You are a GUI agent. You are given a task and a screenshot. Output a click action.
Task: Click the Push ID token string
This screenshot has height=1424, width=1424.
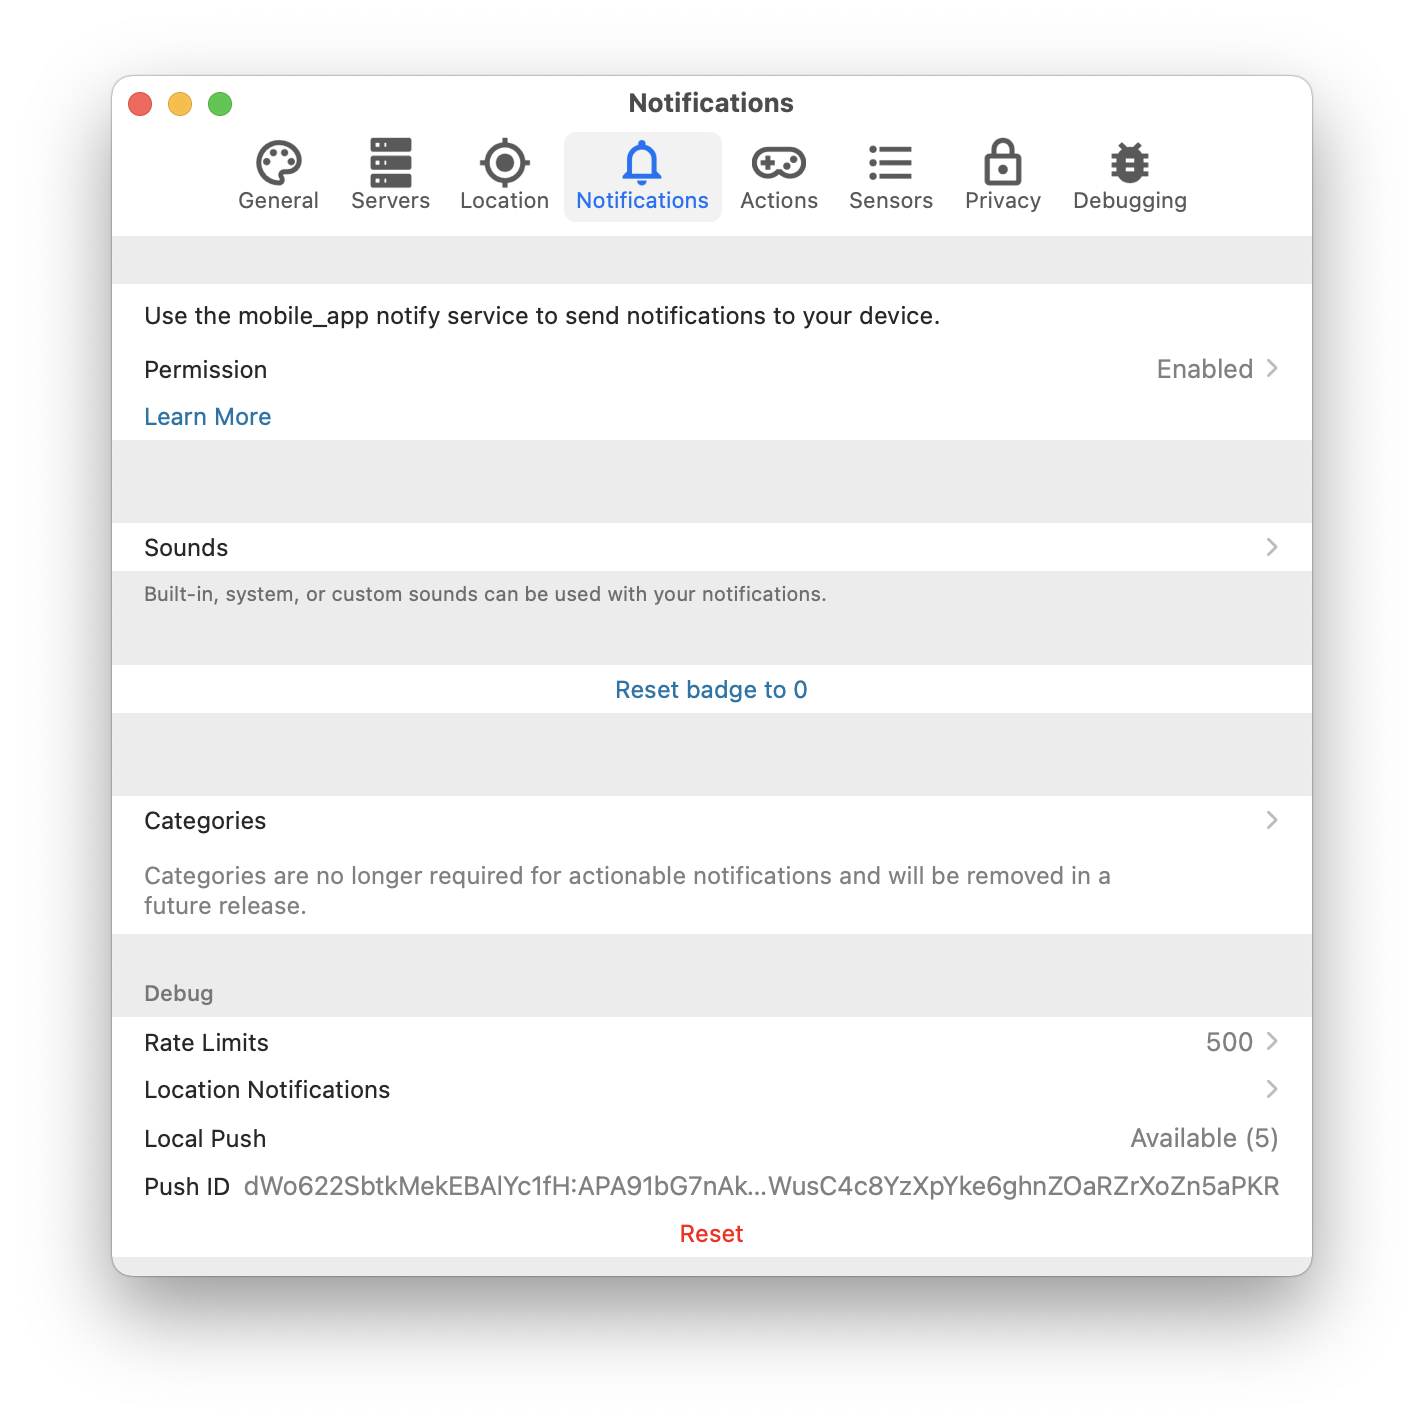point(761,1187)
